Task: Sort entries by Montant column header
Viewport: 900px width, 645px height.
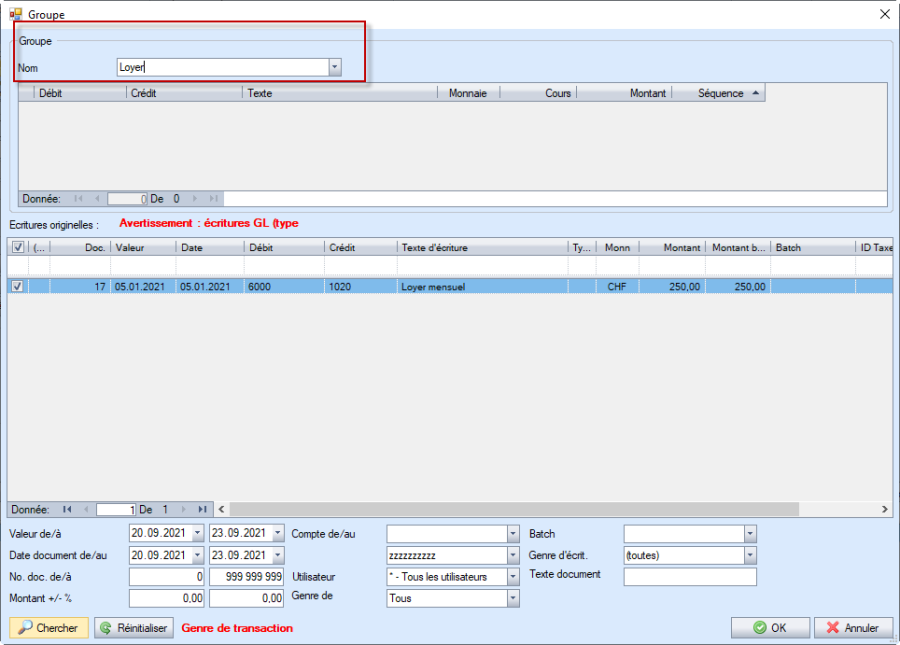Action: (x=672, y=247)
